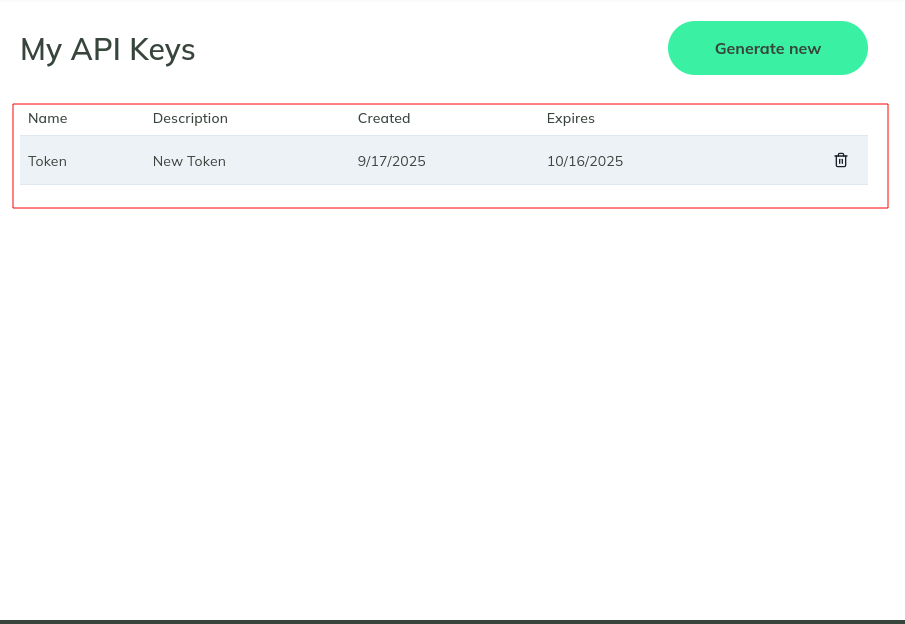905x624 pixels.
Task: Click the Token name cell
Action: [47, 160]
